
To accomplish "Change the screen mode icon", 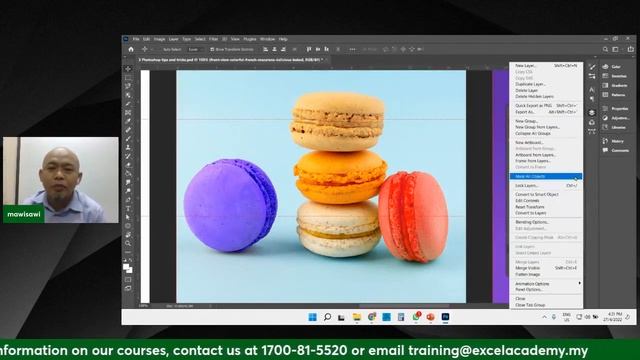I will point(128,288).
